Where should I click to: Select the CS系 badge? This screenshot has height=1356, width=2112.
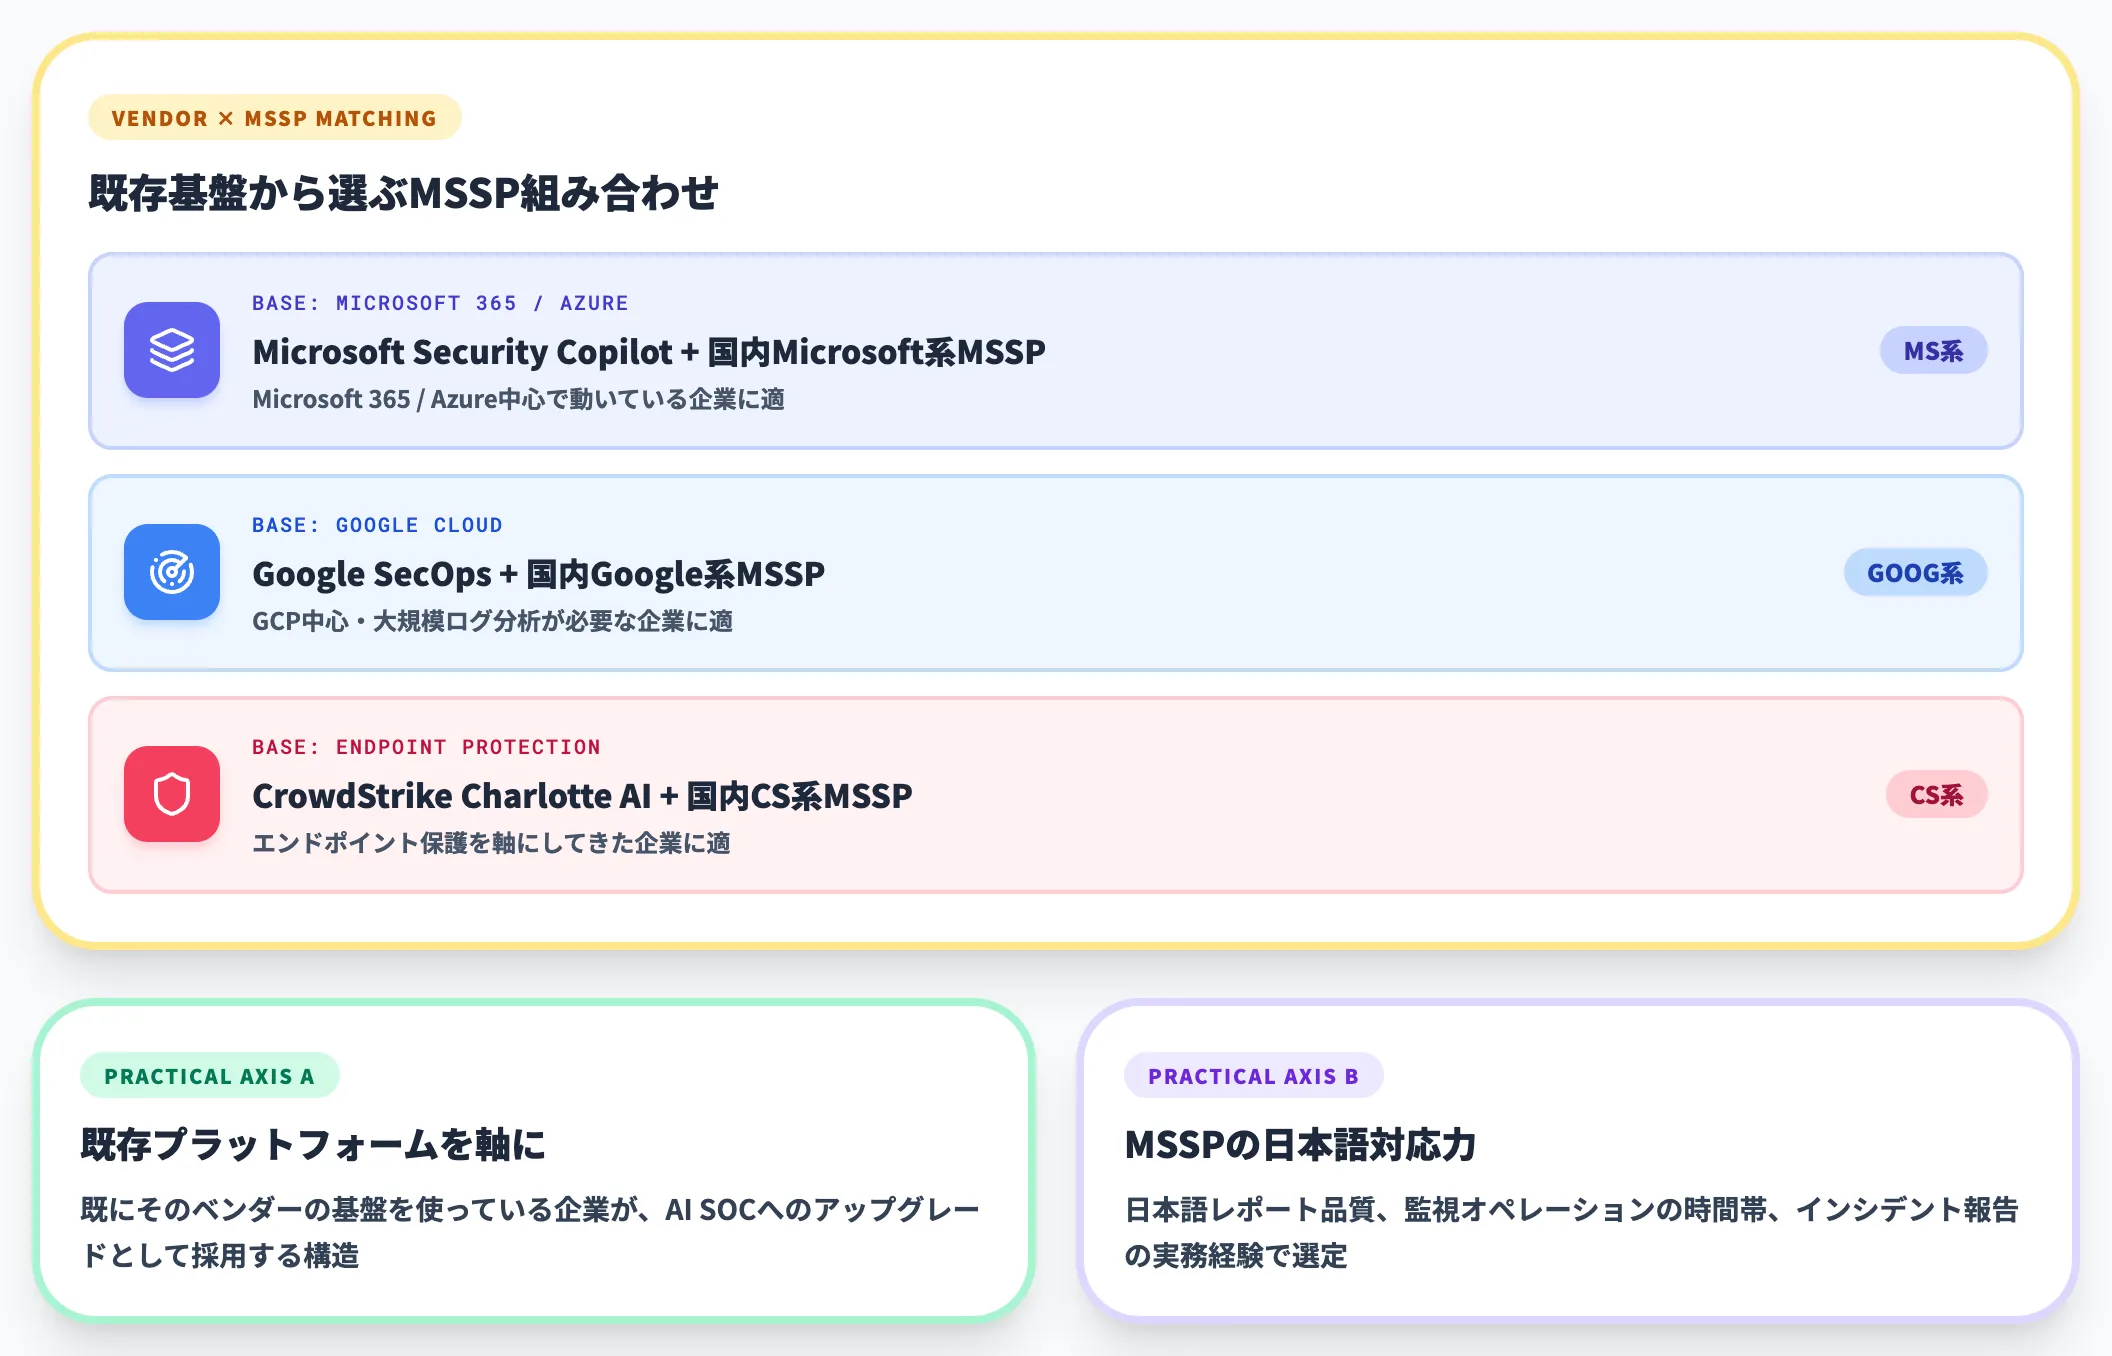[x=1936, y=795]
